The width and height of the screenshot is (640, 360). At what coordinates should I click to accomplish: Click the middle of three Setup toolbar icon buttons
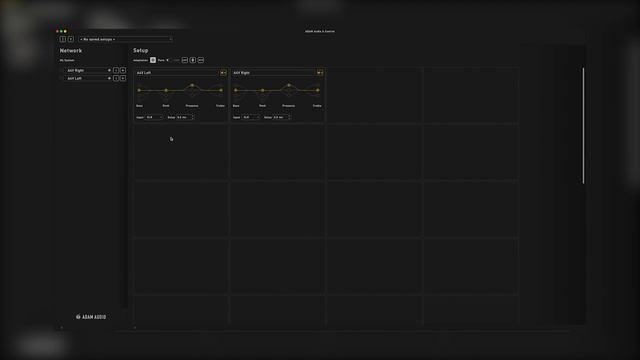click(193, 60)
